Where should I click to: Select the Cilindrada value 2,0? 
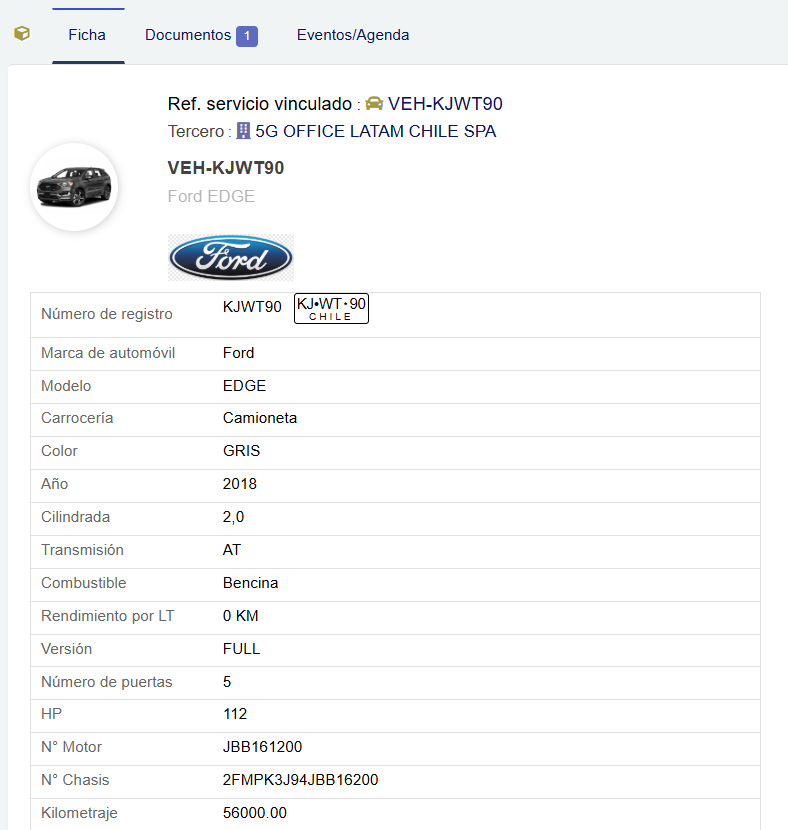pos(233,517)
